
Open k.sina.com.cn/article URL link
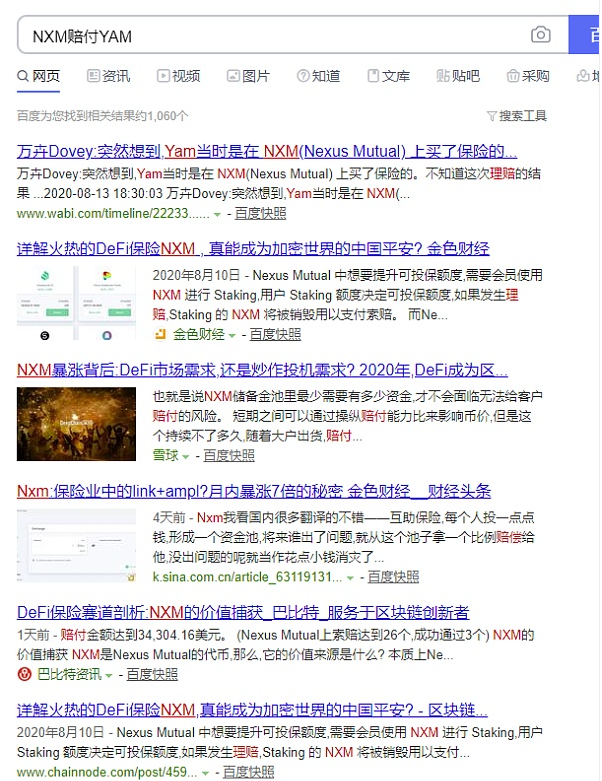(247, 577)
